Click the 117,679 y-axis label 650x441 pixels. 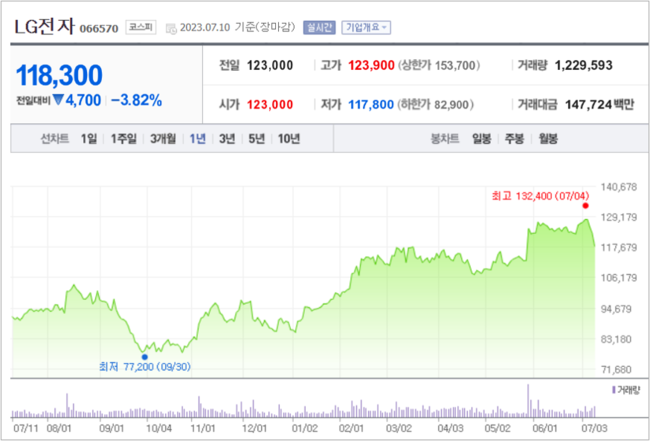pyautogui.click(x=618, y=248)
